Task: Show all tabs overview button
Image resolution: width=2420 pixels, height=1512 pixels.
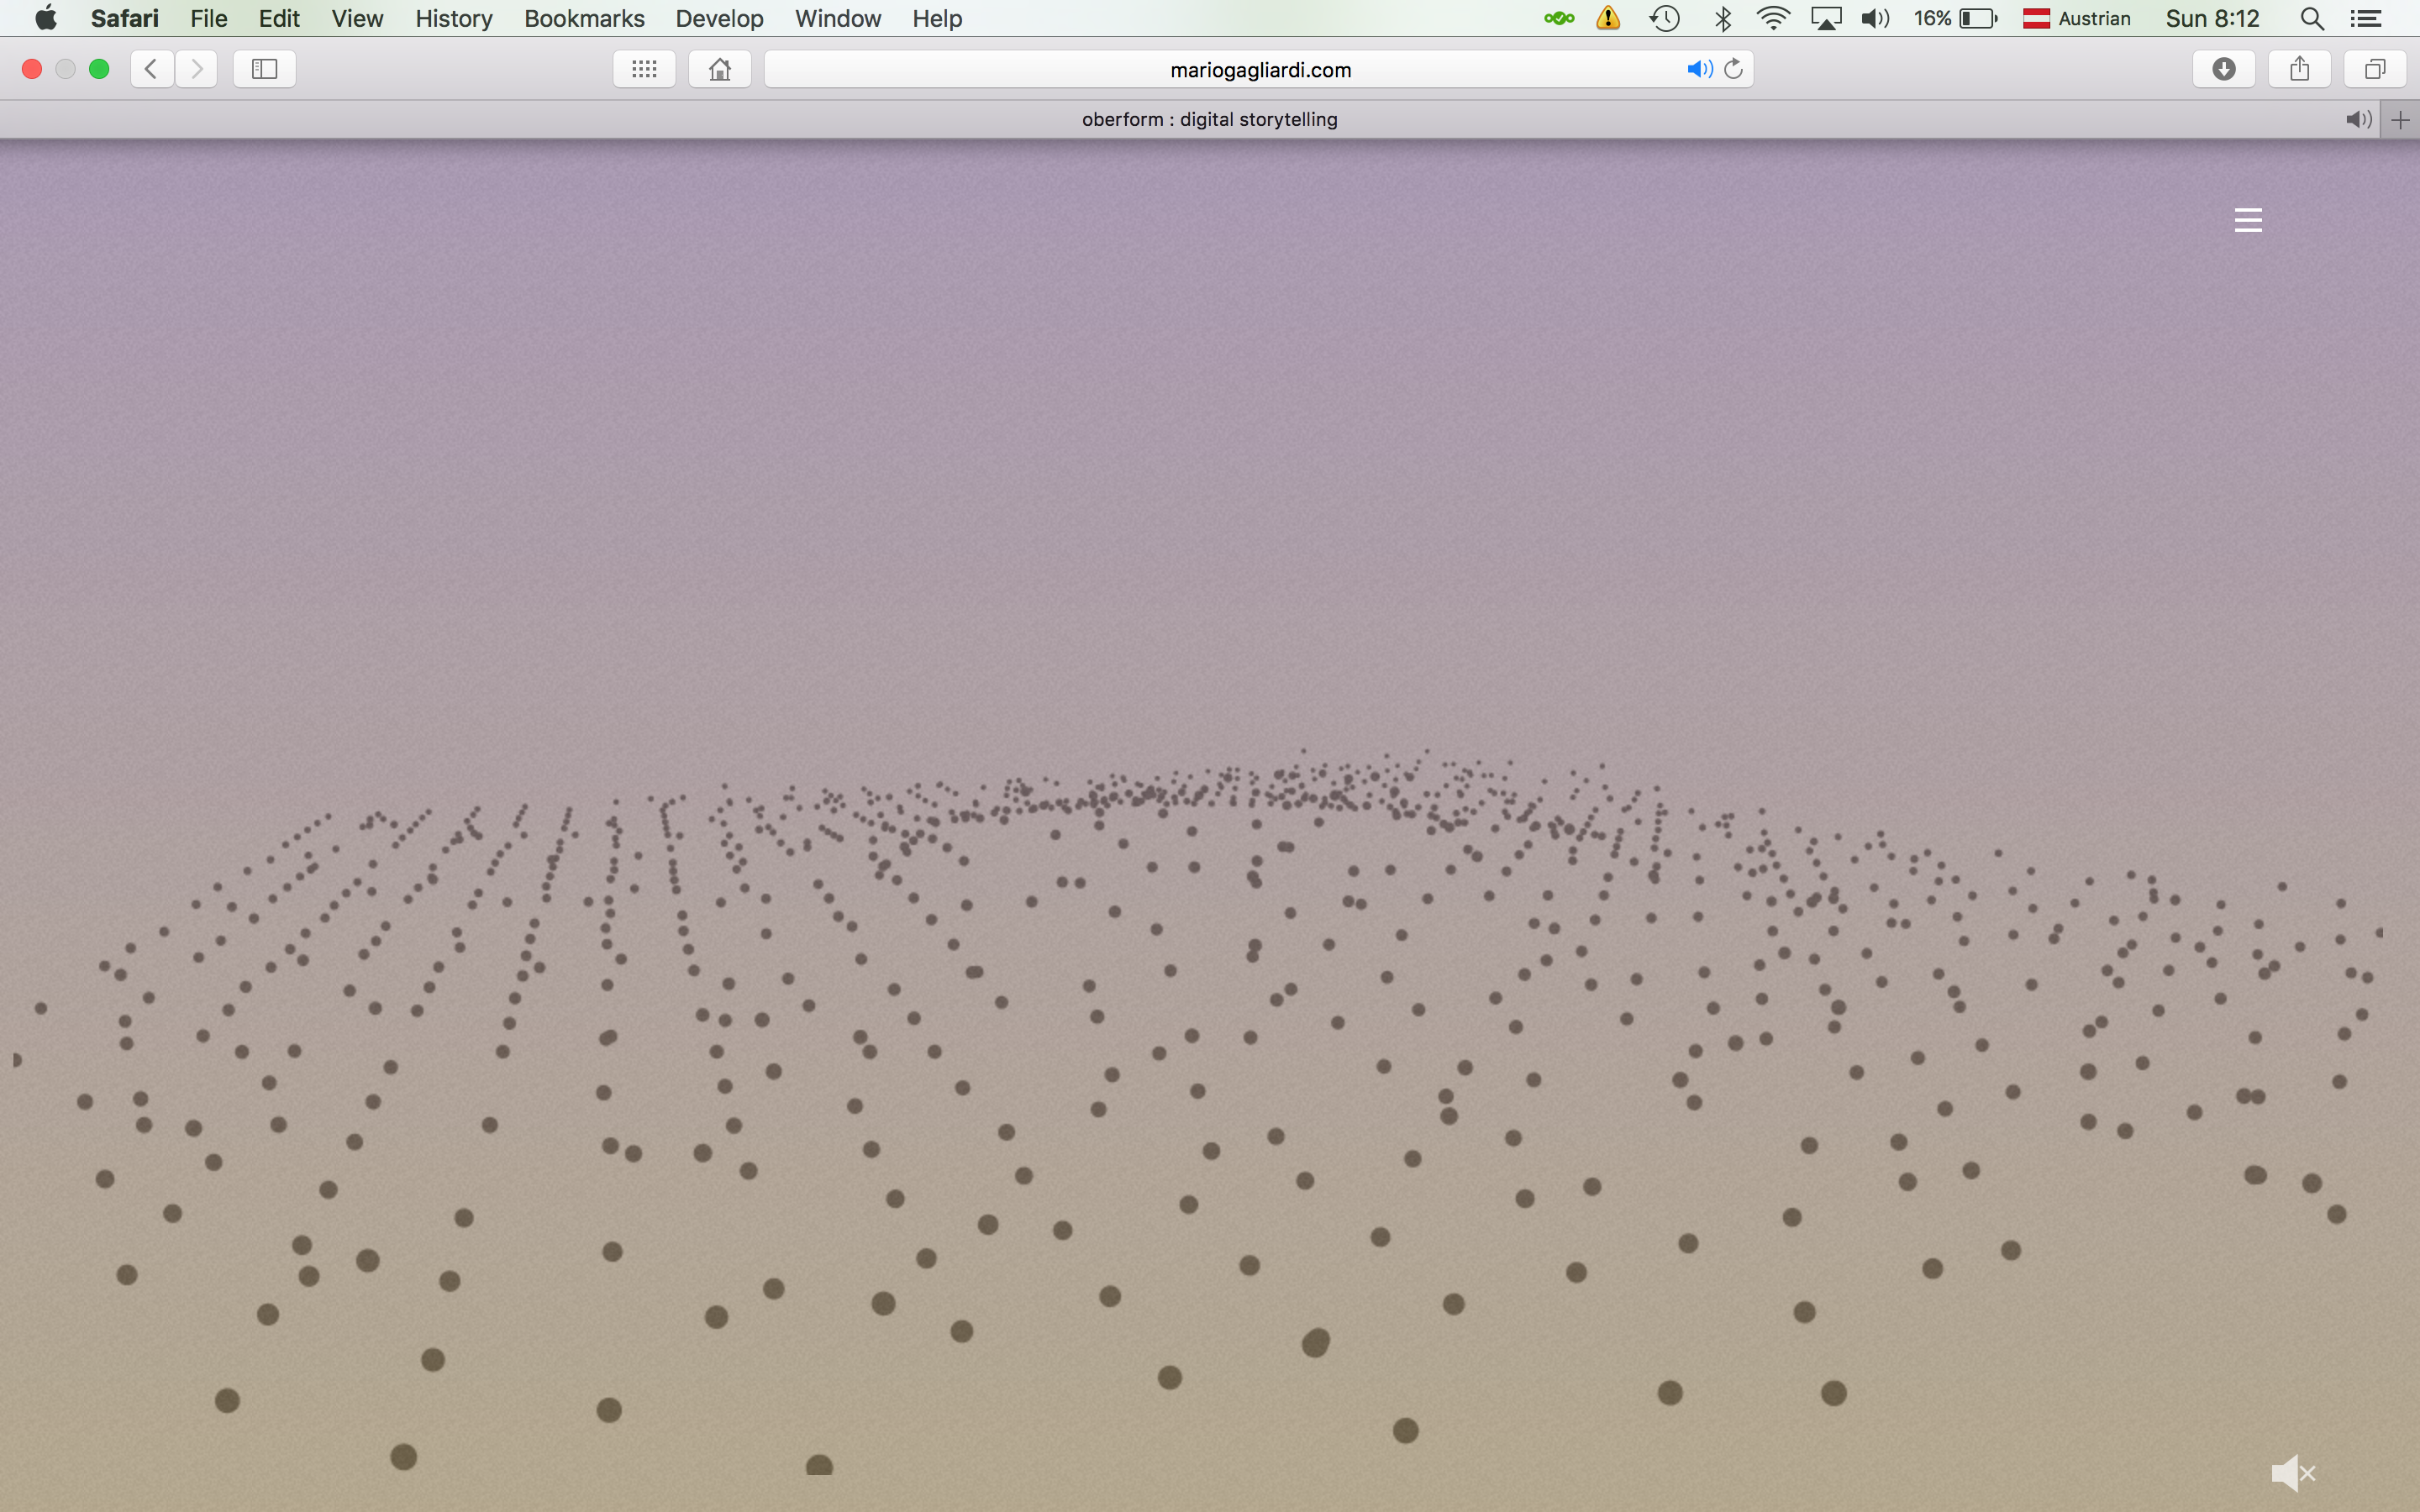Action: (x=2375, y=69)
